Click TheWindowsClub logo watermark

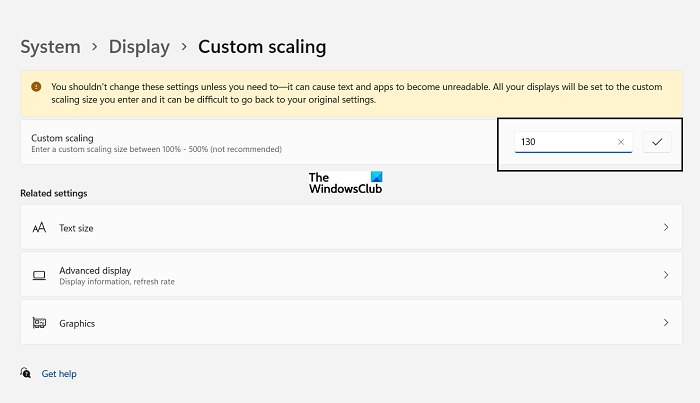tap(345, 182)
